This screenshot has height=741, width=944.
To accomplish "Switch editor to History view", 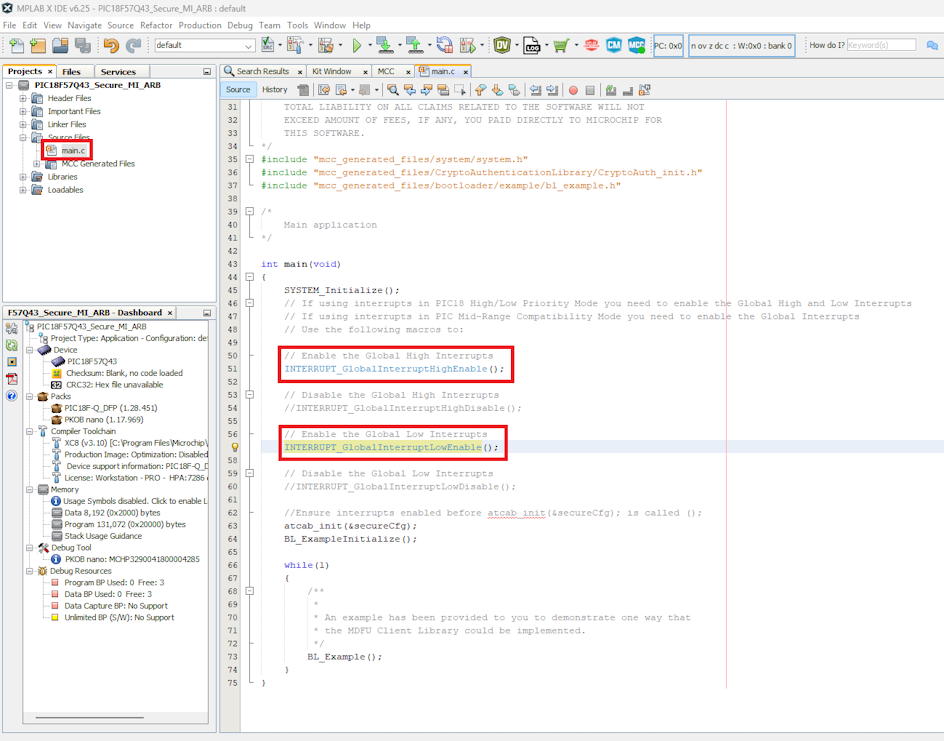I will coord(274,90).
